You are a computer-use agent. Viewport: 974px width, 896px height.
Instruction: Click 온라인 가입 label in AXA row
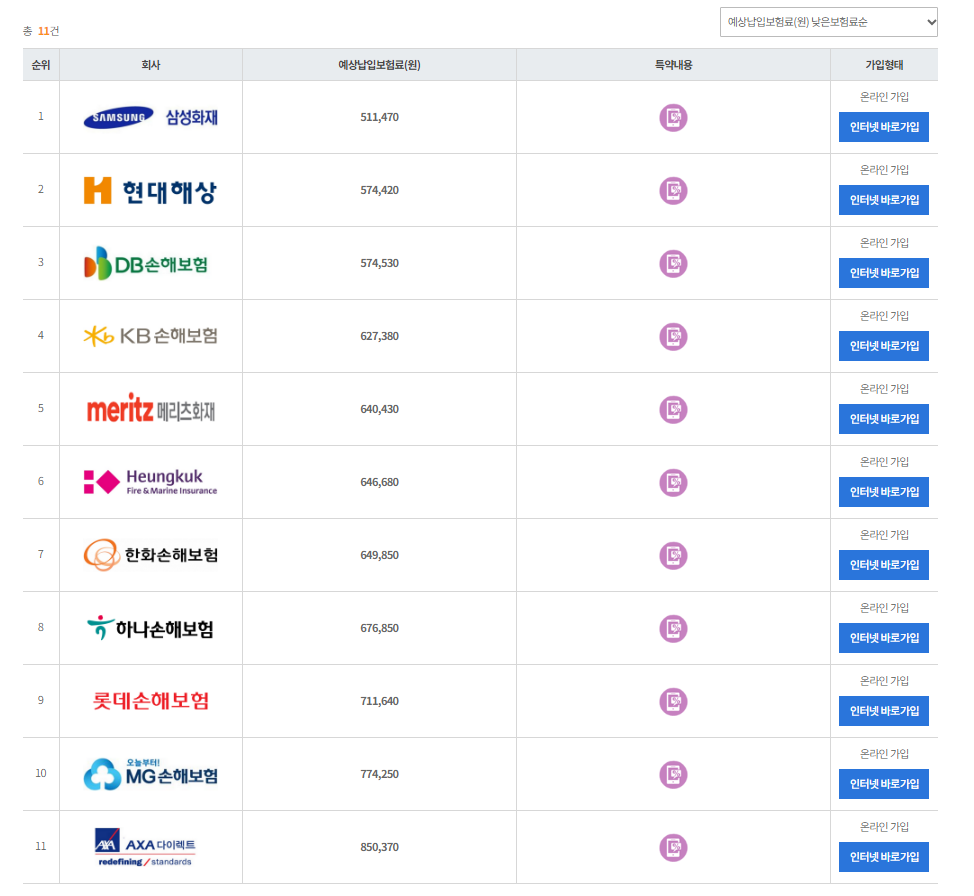pos(884,827)
